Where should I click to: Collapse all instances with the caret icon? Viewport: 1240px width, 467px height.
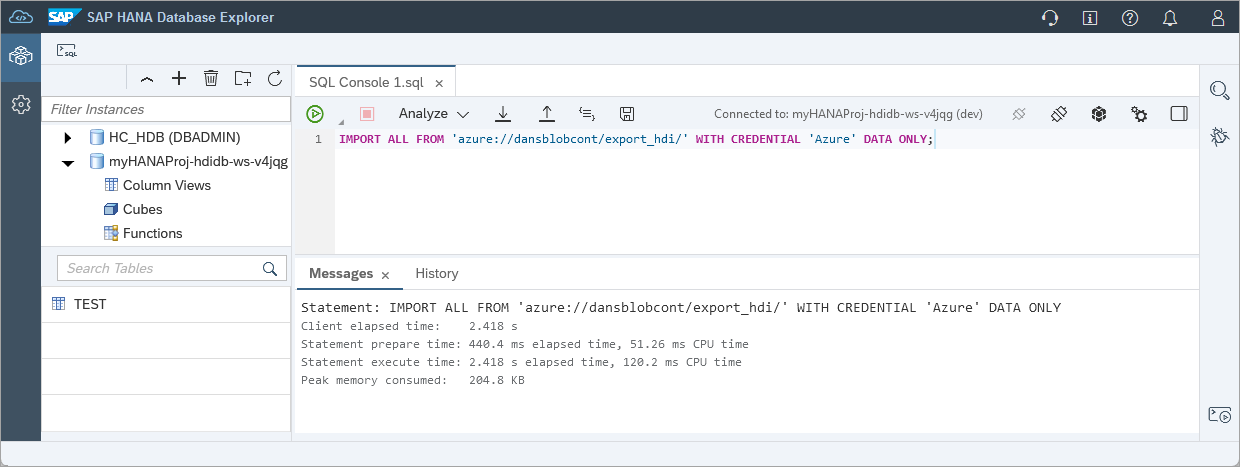[147, 78]
